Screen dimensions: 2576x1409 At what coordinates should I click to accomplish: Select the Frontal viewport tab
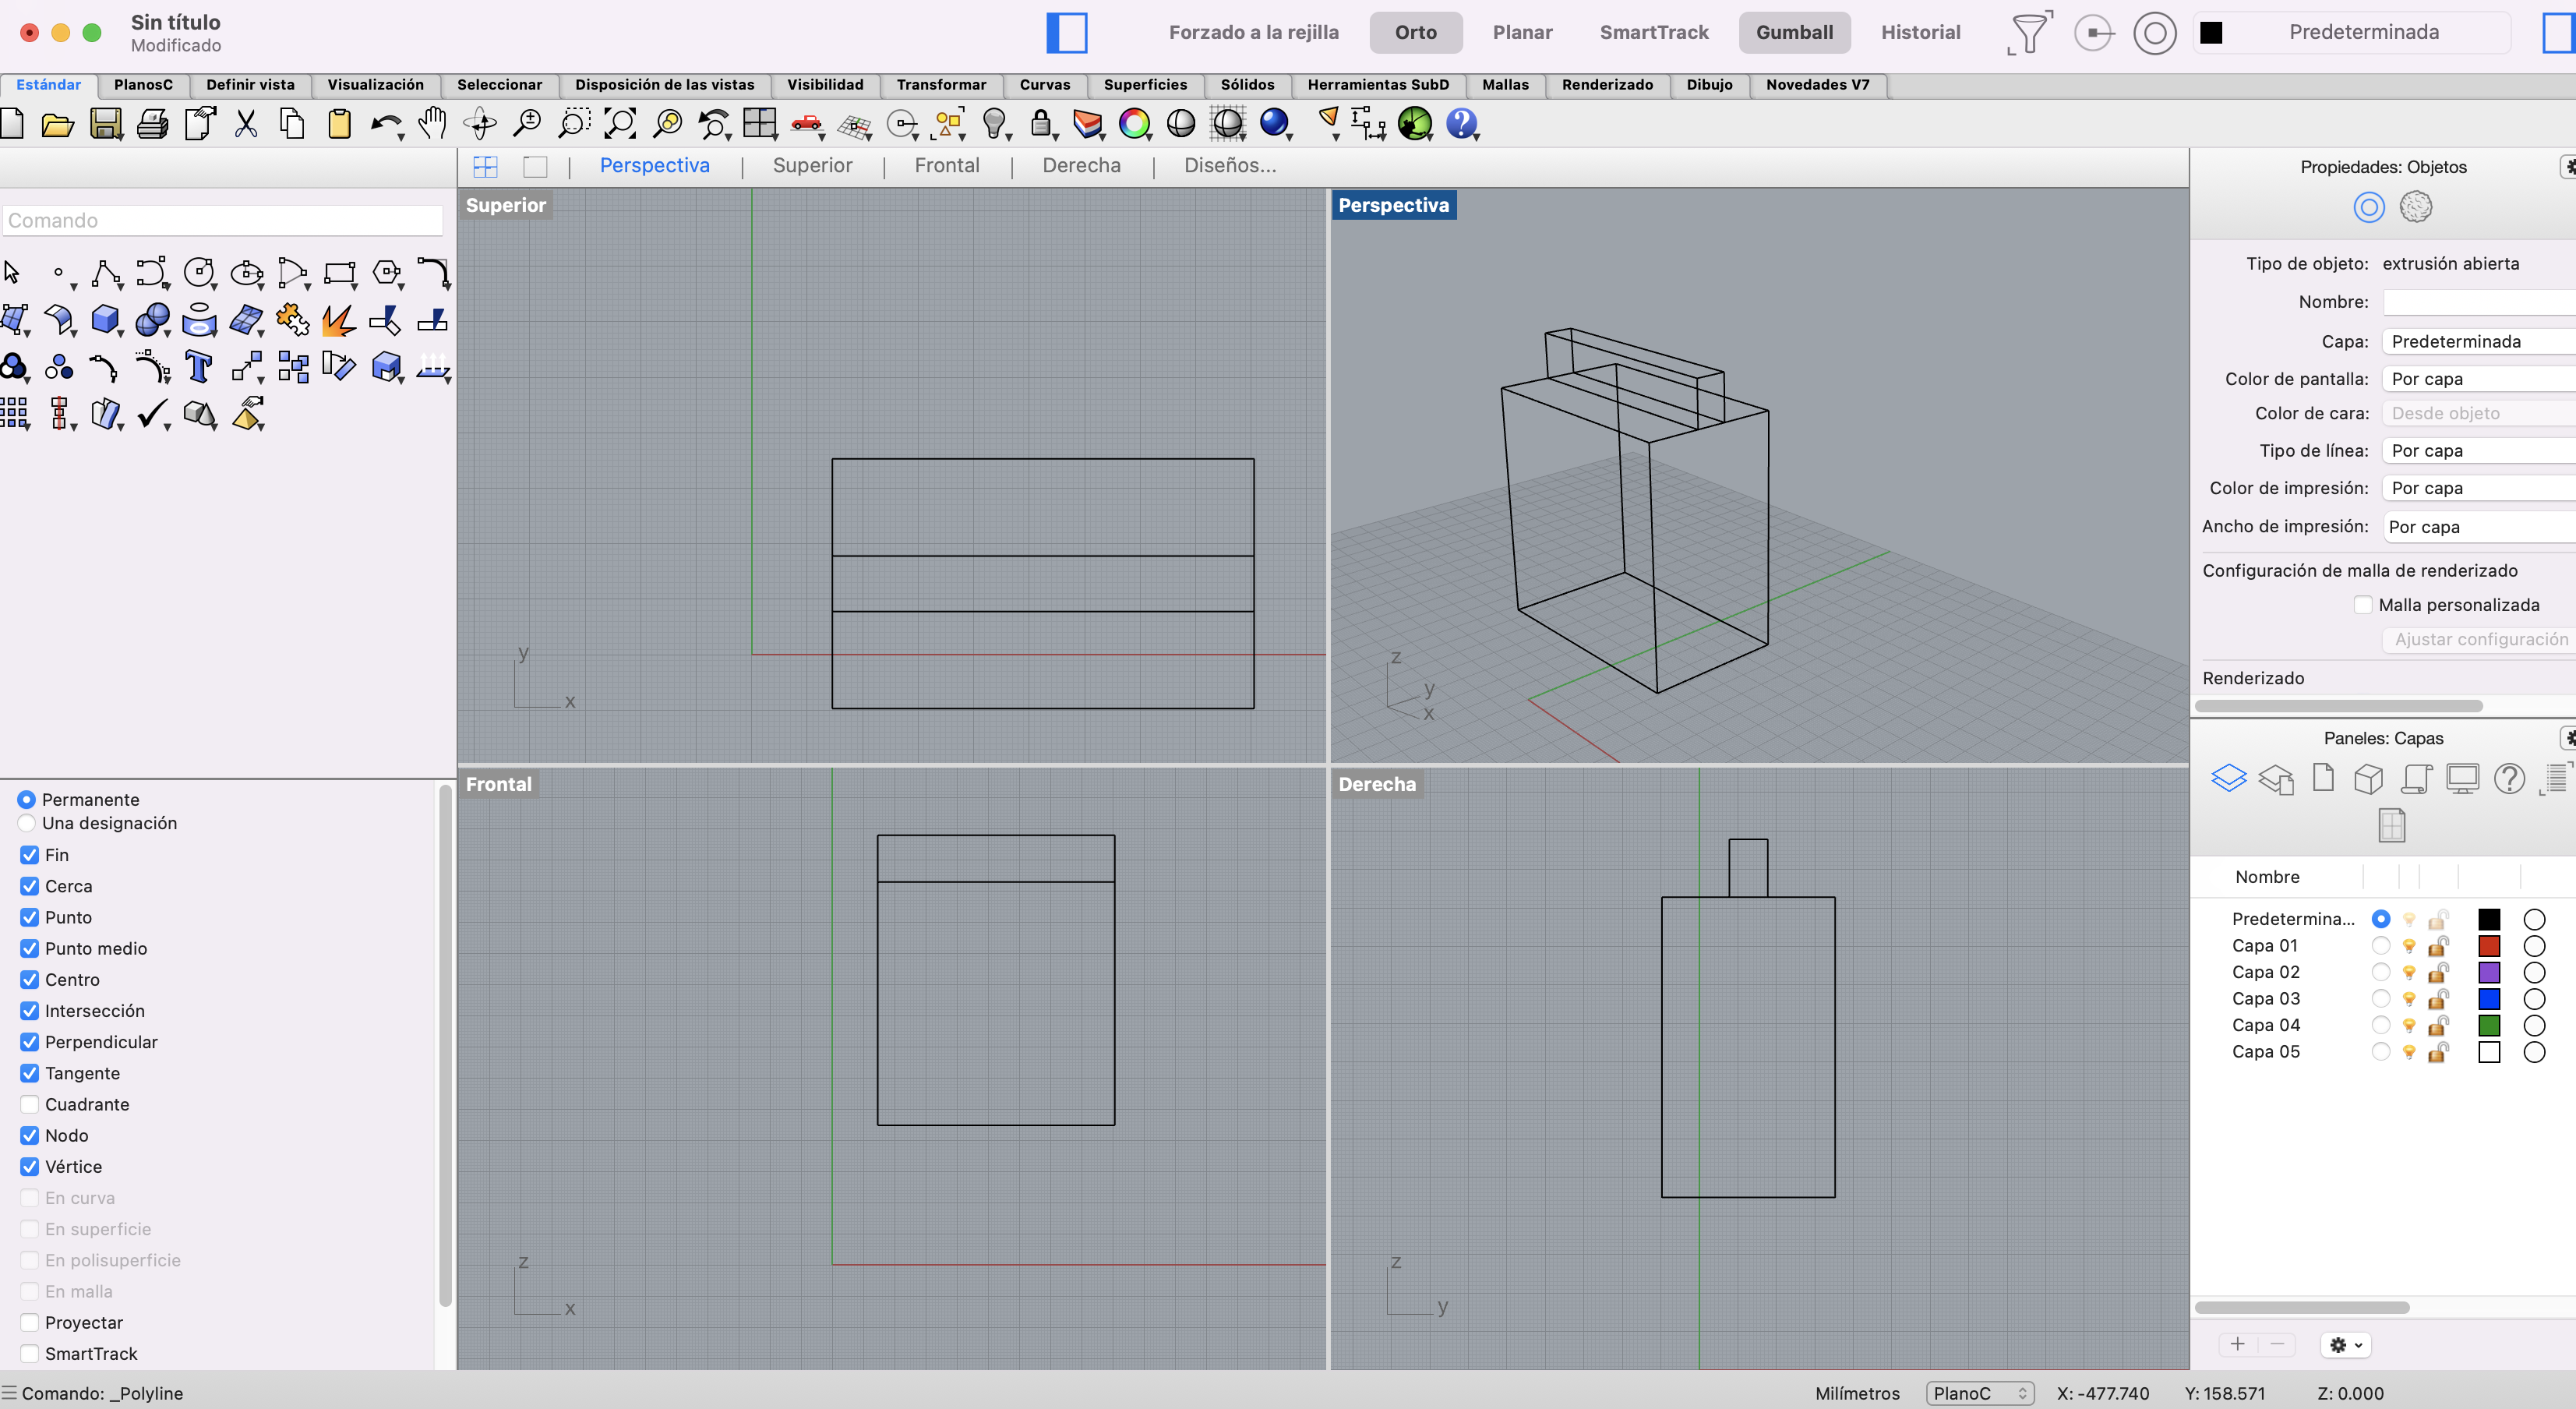coord(947,165)
